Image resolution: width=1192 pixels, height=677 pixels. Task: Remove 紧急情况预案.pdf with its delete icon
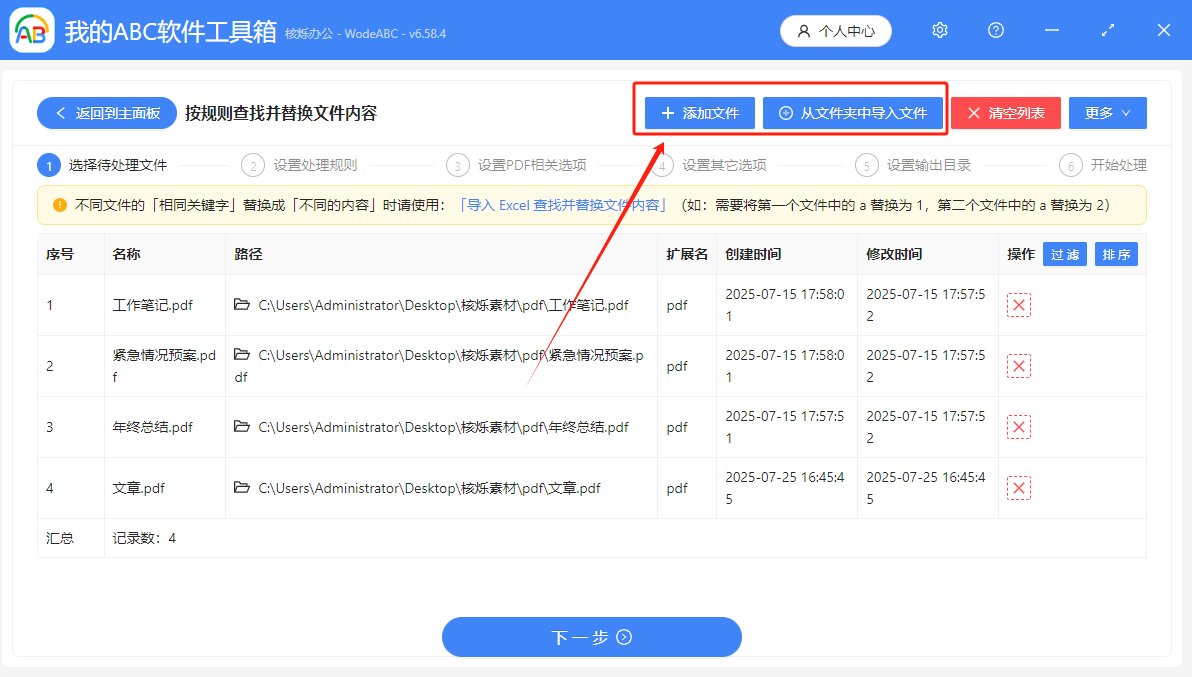(1019, 366)
